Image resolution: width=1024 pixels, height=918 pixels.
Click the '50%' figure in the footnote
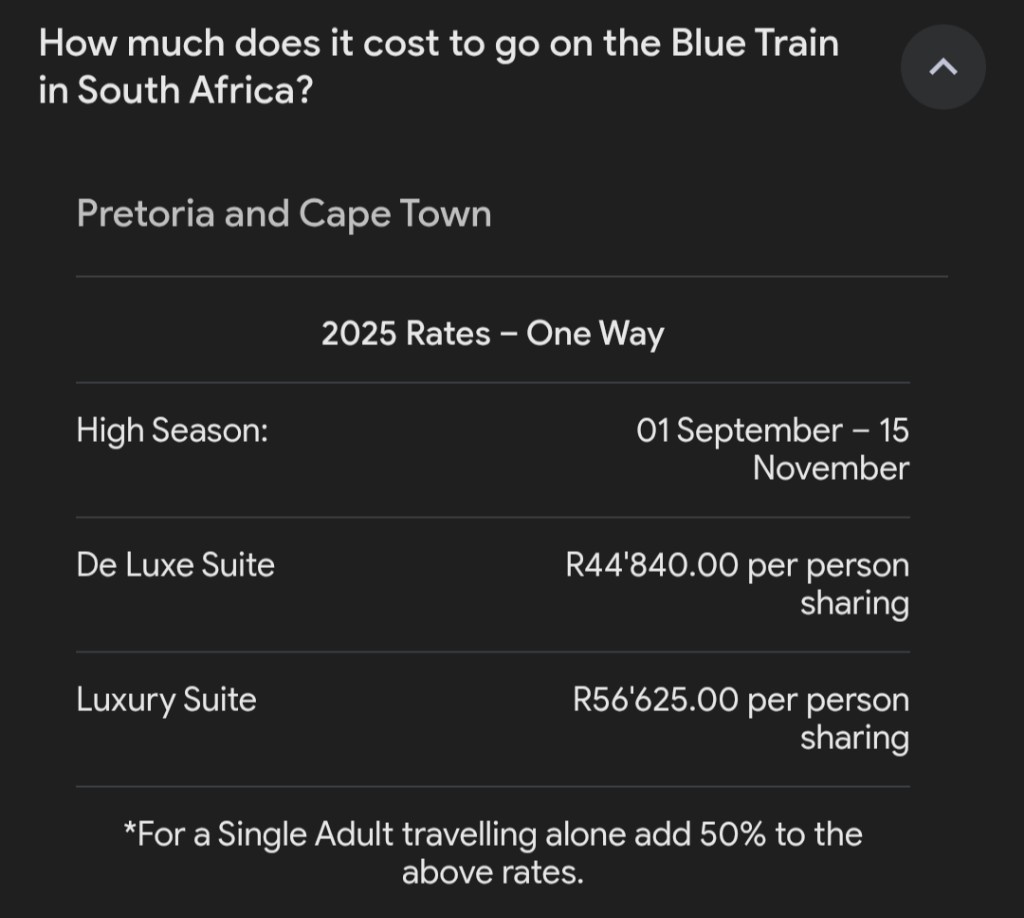tap(732, 834)
